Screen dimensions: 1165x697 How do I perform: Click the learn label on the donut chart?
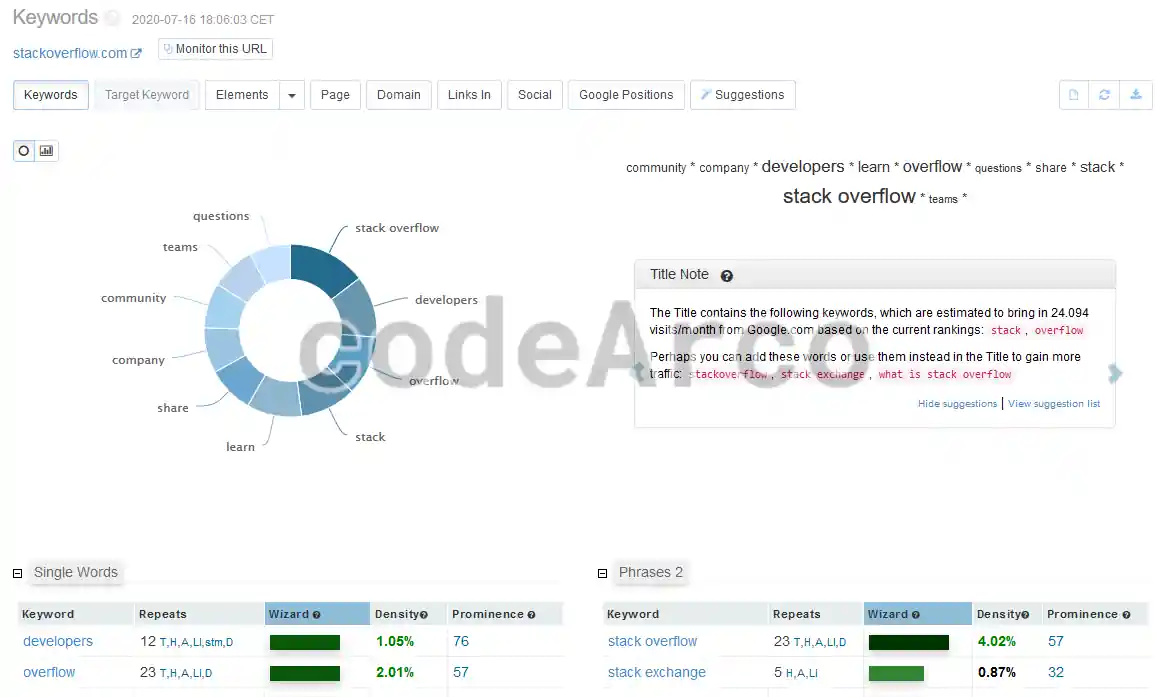click(x=240, y=447)
